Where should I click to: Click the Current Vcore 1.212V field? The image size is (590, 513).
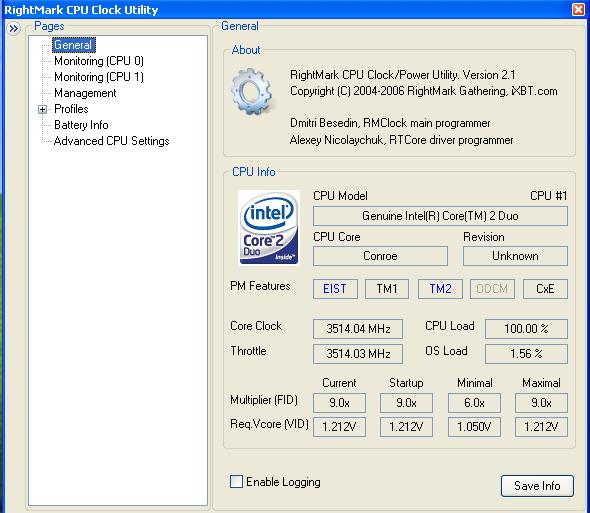click(339, 427)
